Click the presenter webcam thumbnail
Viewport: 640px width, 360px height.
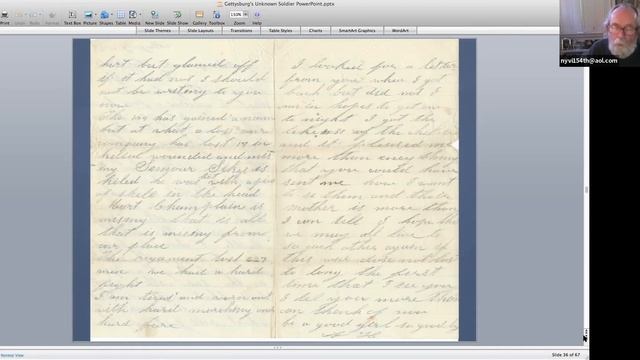tap(600, 33)
